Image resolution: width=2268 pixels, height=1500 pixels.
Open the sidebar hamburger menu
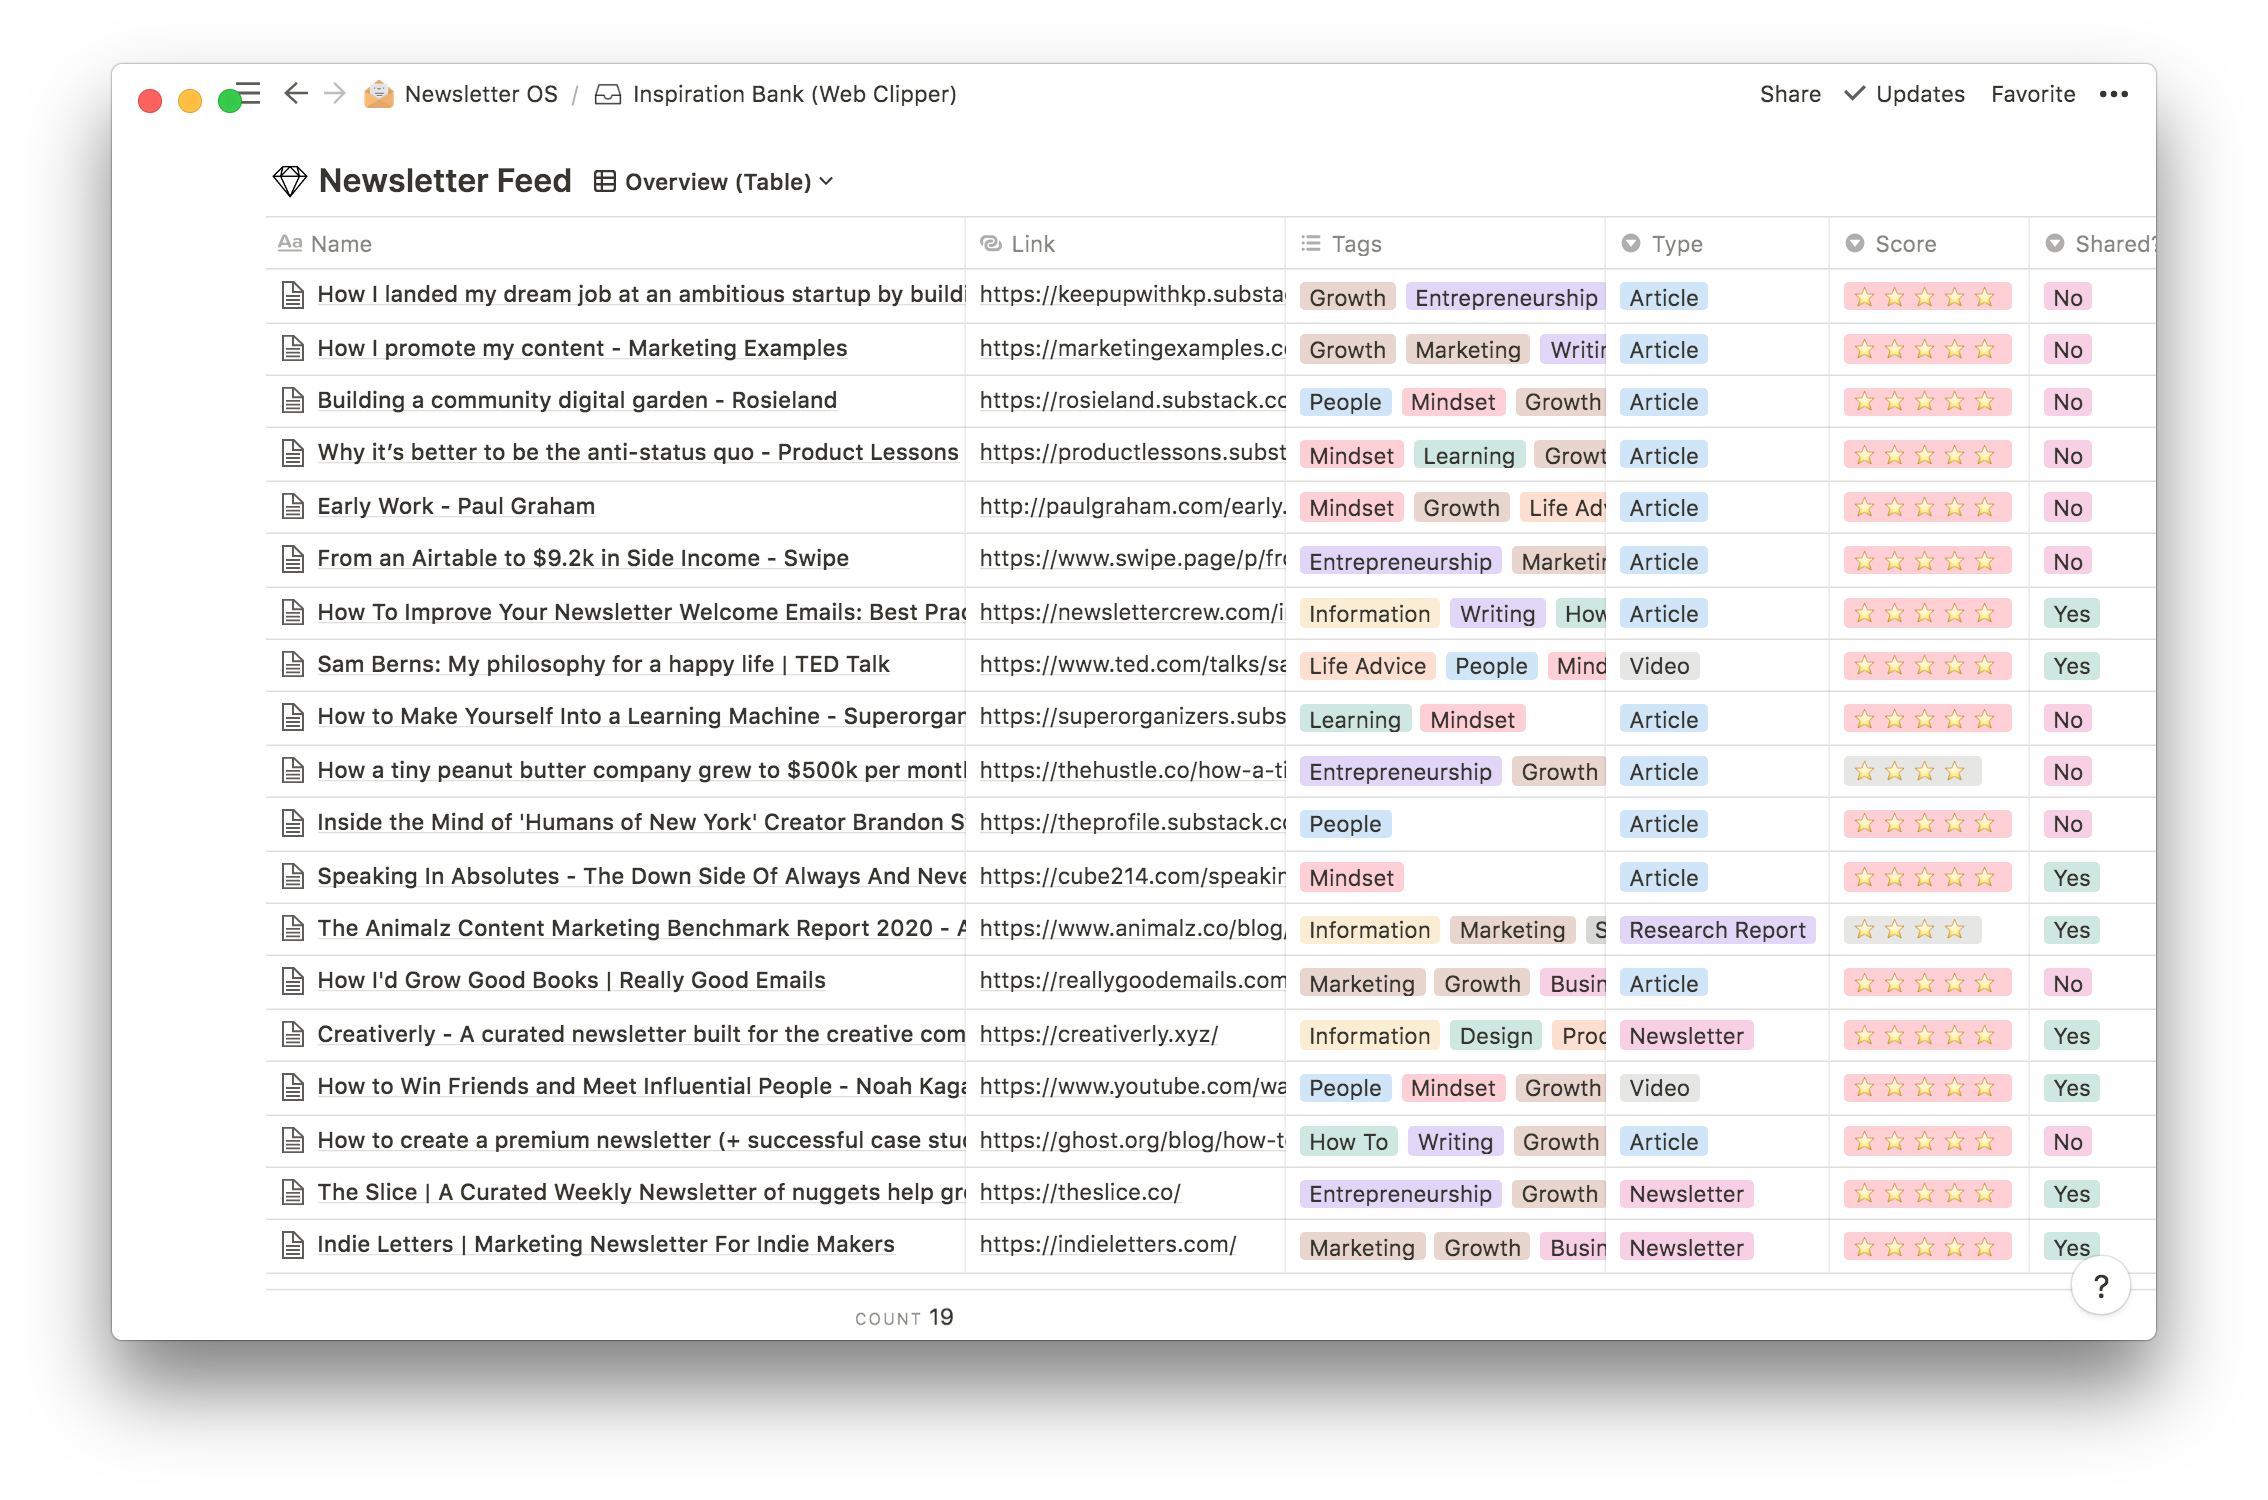248,93
